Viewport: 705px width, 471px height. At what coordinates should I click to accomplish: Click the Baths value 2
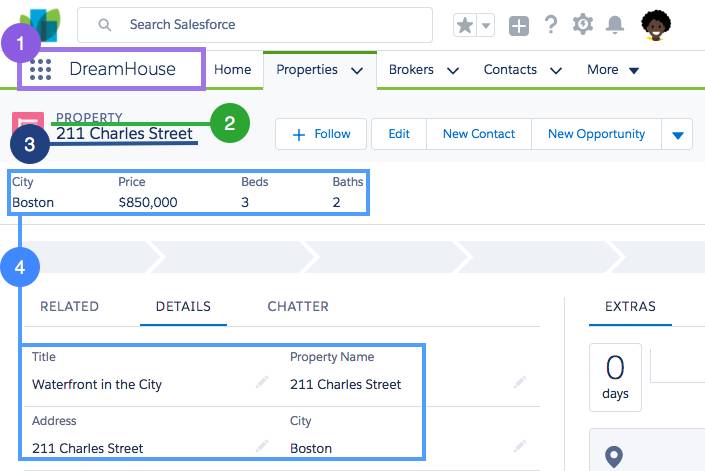[x=336, y=202]
